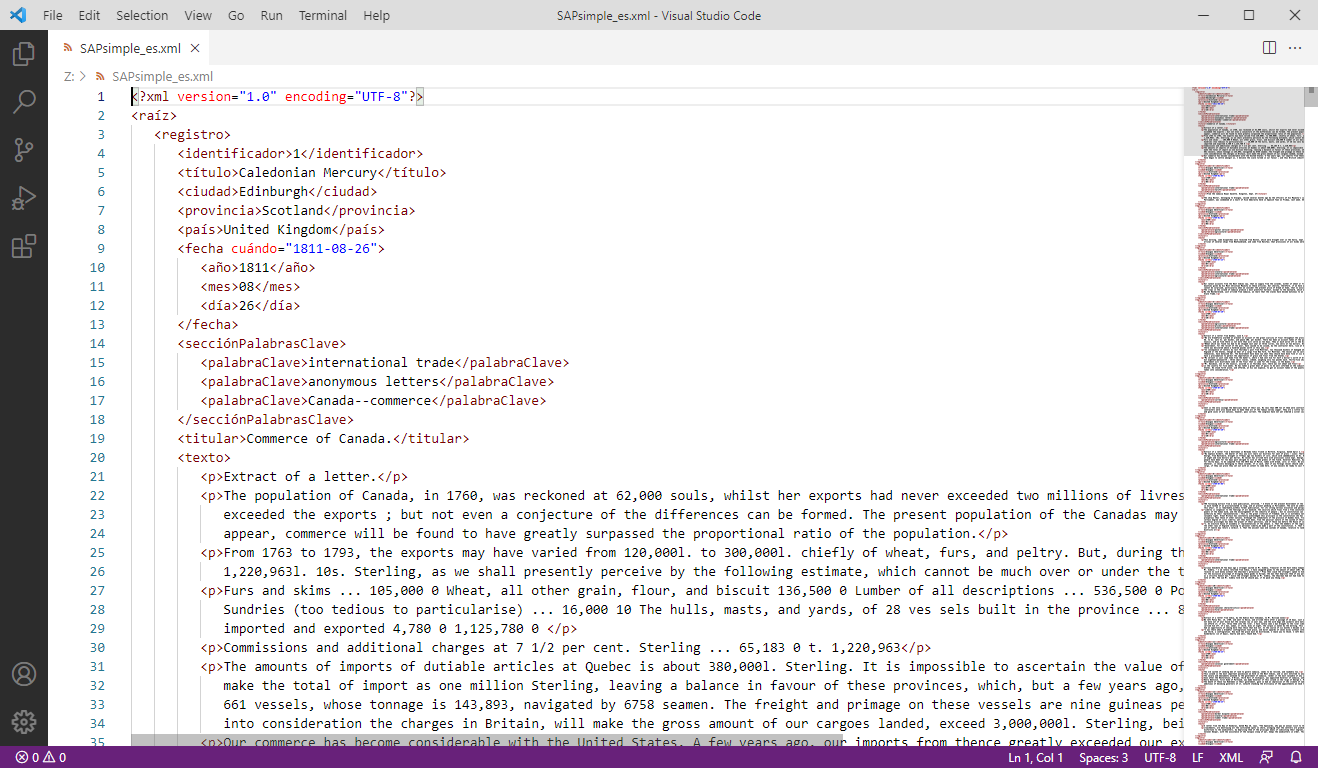
Task: Expand the breadcrumb chevron after Z:
Action: [x=81, y=76]
